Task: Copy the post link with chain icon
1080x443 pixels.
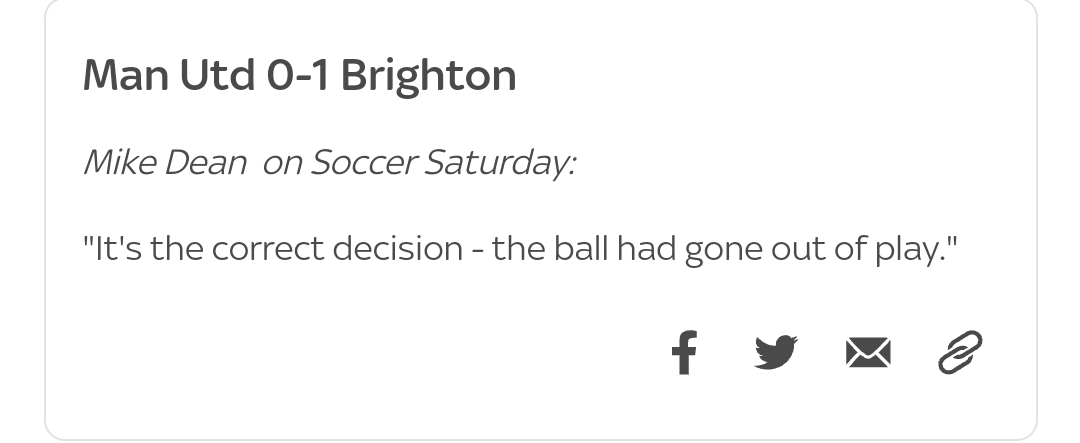Action: tap(960, 353)
